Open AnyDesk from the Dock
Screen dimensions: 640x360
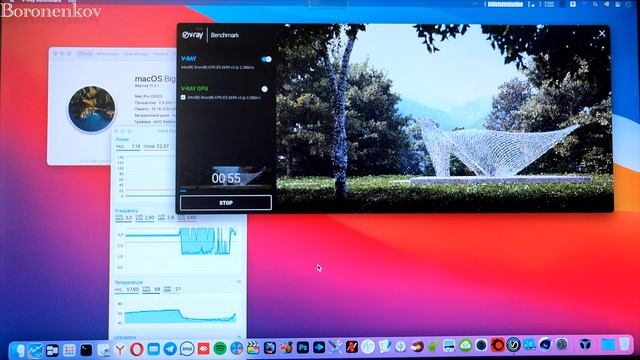pyautogui.click(x=203, y=349)
